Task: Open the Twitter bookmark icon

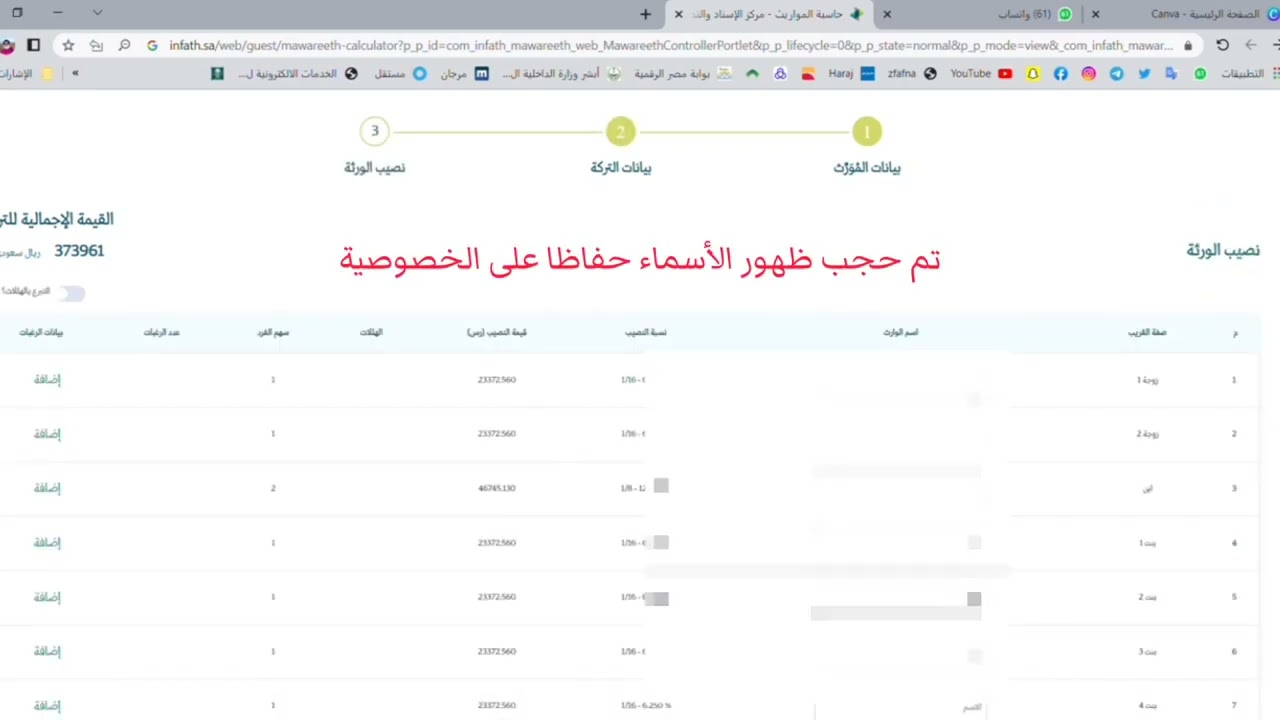Action: pos(1144,74)
